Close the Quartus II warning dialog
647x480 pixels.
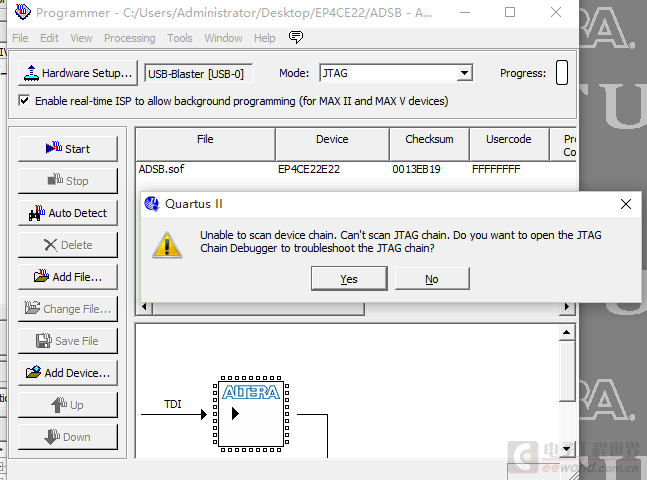[626, 204]
